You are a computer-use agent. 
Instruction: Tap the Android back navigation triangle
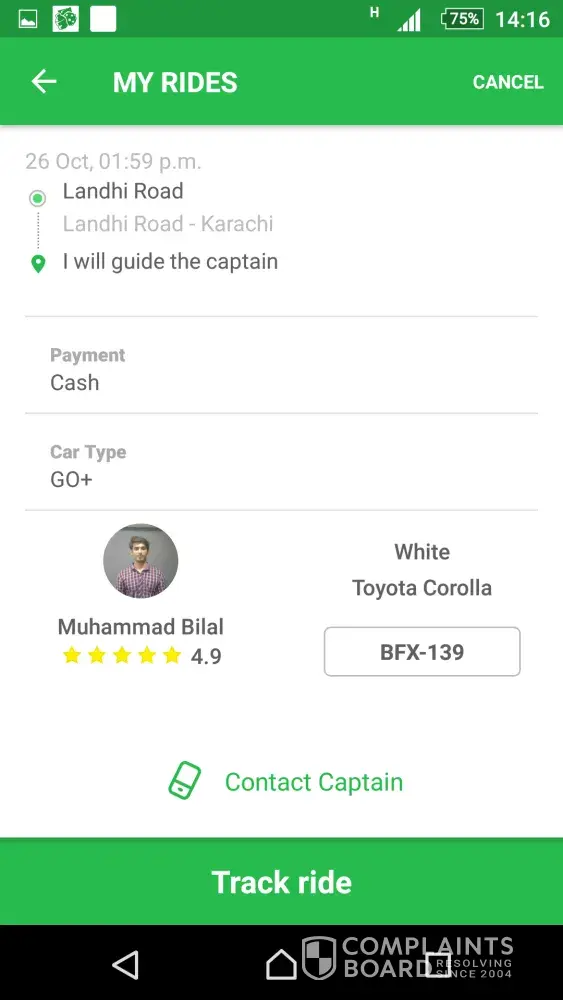coord(126,964)
